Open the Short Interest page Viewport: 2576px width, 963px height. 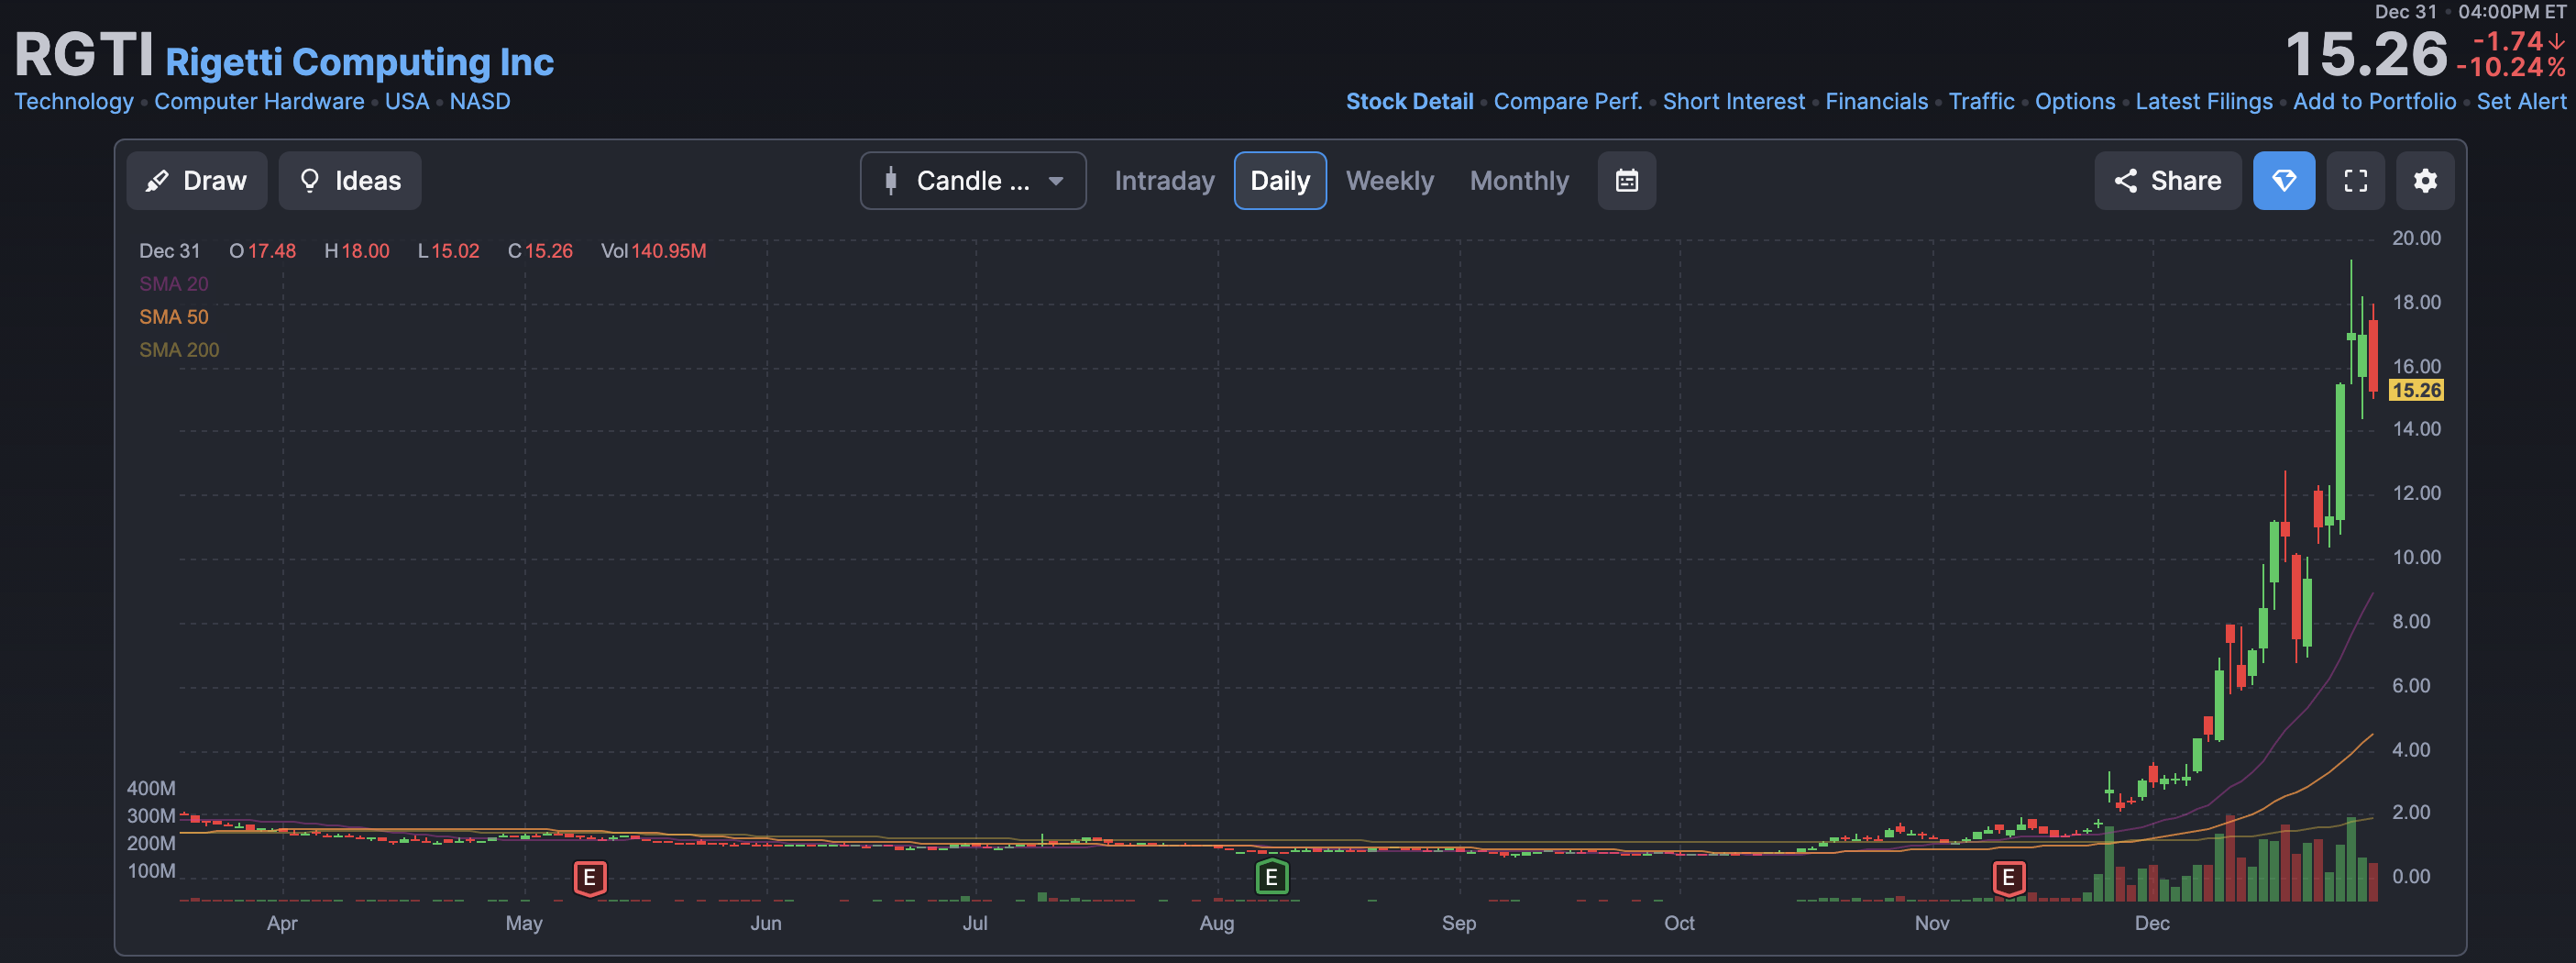point(1733,102)
